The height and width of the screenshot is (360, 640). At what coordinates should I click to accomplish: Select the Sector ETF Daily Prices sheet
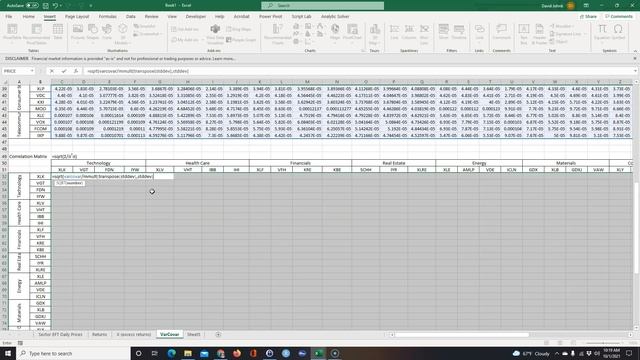point(60,334)
